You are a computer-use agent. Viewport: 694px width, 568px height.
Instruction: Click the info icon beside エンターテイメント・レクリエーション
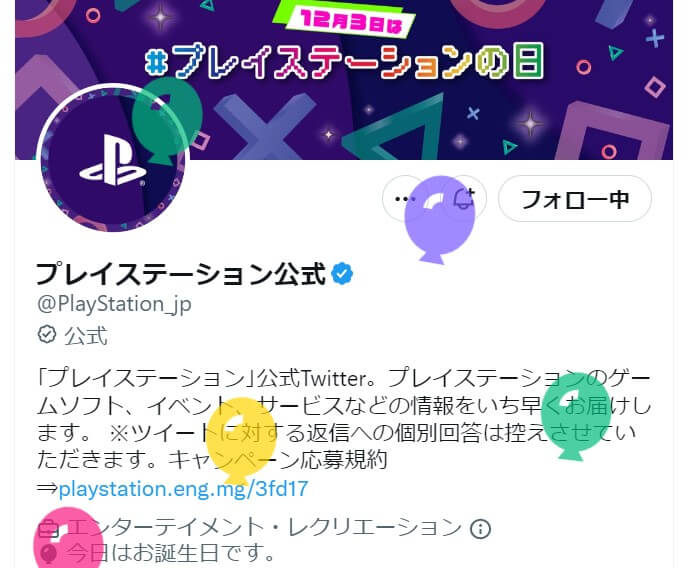click(x=480, y=528)
